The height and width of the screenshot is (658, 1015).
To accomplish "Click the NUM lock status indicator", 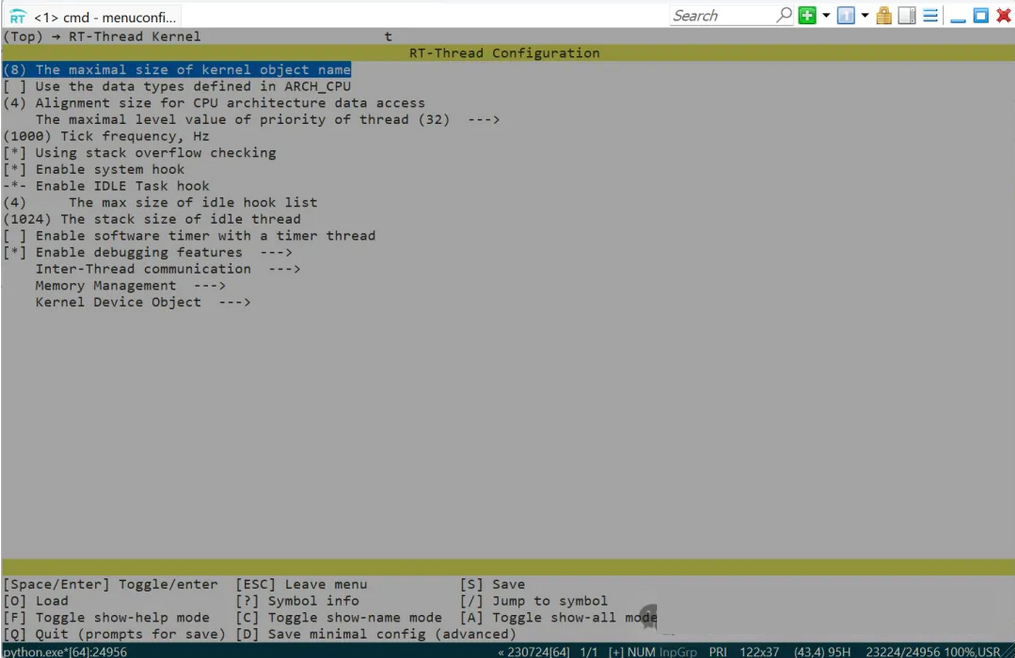I will pyautogui.click(x=641, y=651).
